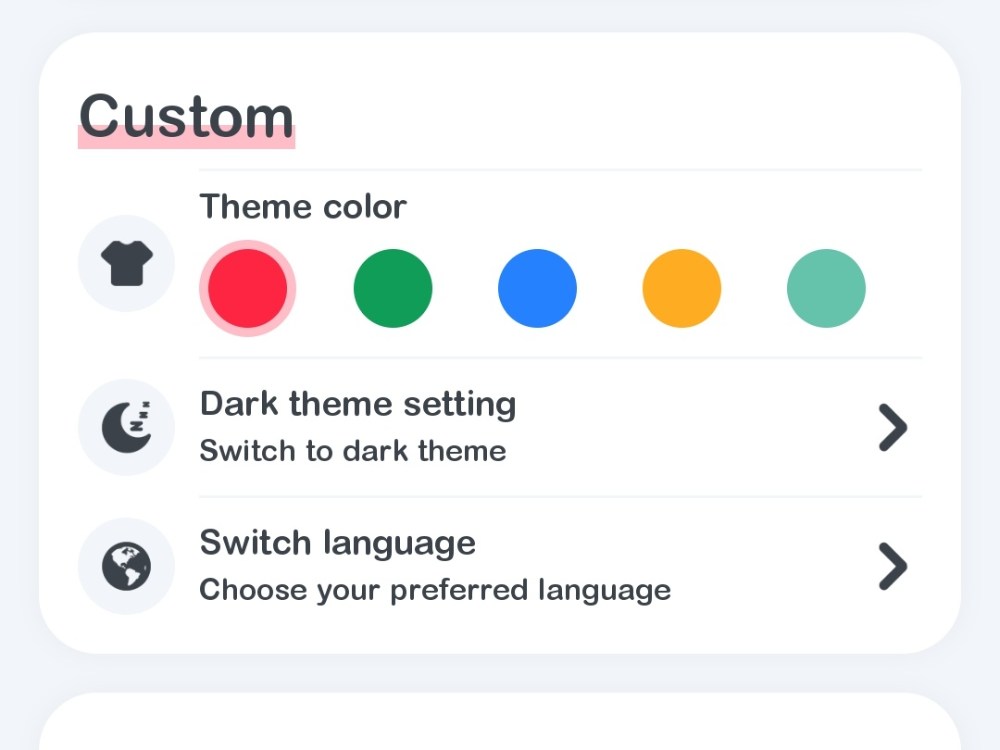Open the Dark theme setting row
Viewport: 1000px width, 750px height.
(x=500, y=427)
